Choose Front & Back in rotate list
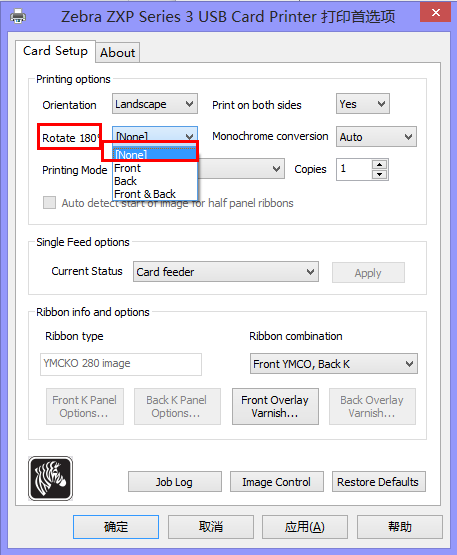The image size is (457, 555). pyautogui.click(x=155, y=194)
